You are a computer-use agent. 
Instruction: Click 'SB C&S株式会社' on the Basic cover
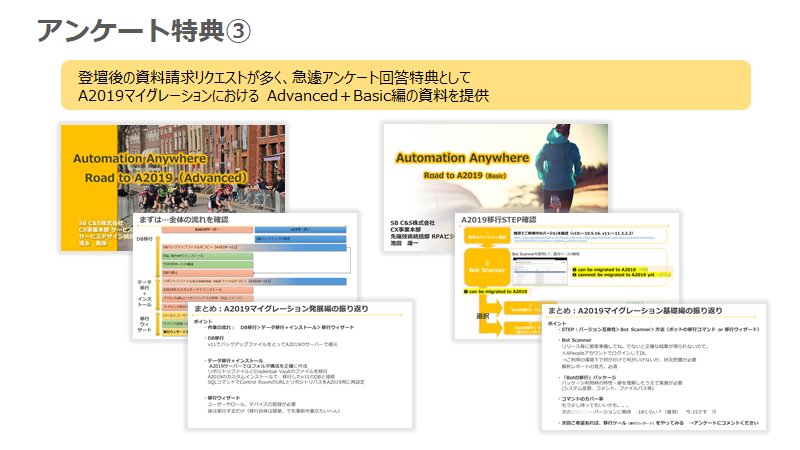[413, 223]
